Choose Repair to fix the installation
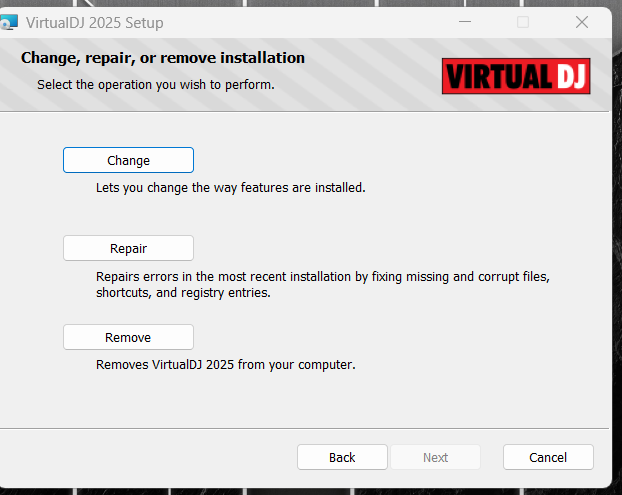622x495 pixels. point(128,248)
